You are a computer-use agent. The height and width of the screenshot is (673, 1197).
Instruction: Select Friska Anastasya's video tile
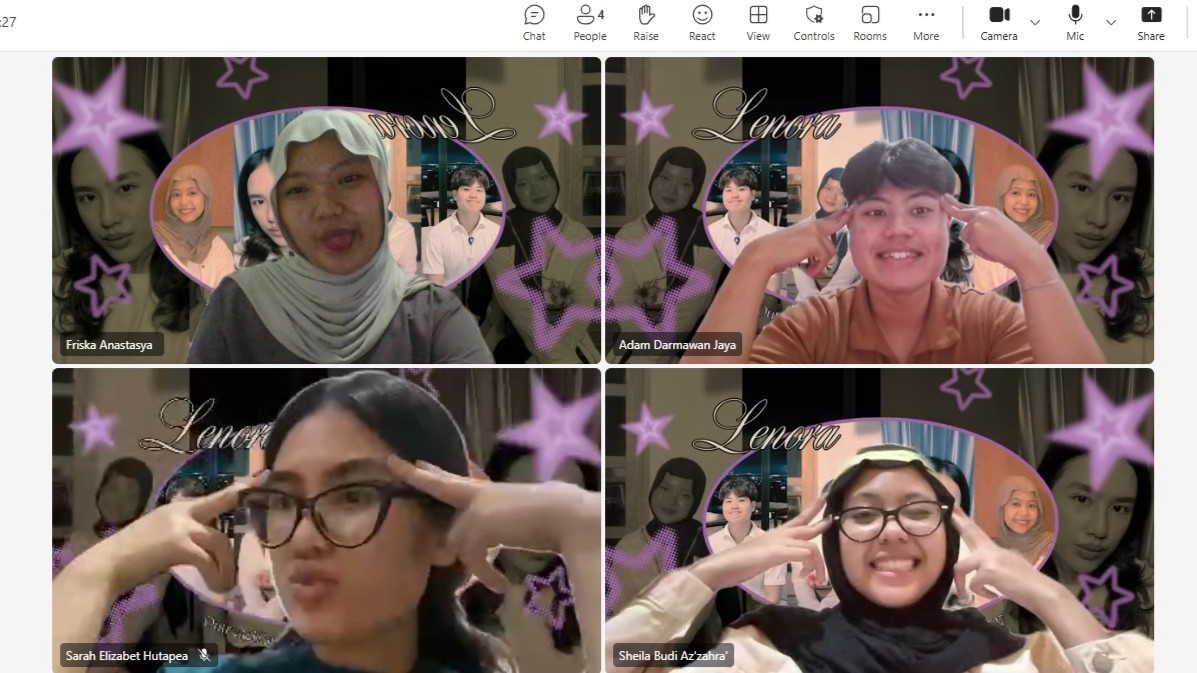[x=327, y=210]
